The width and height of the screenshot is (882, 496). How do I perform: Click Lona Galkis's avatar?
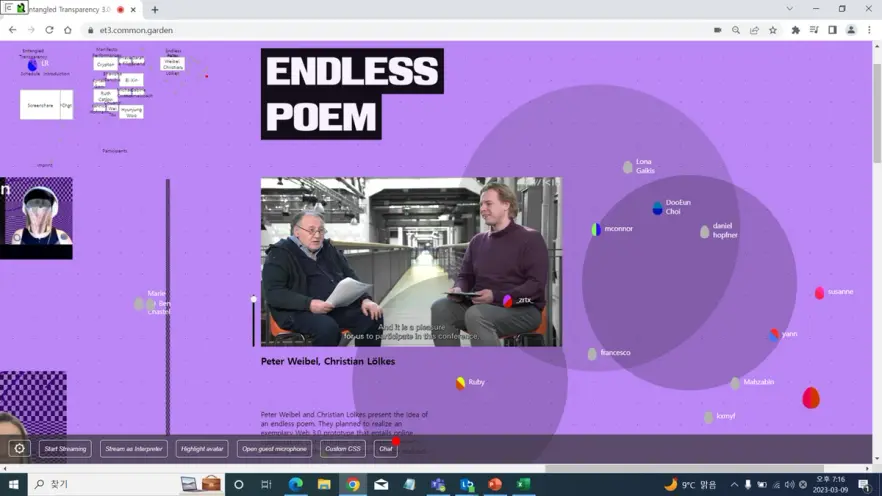coord(628,167)
